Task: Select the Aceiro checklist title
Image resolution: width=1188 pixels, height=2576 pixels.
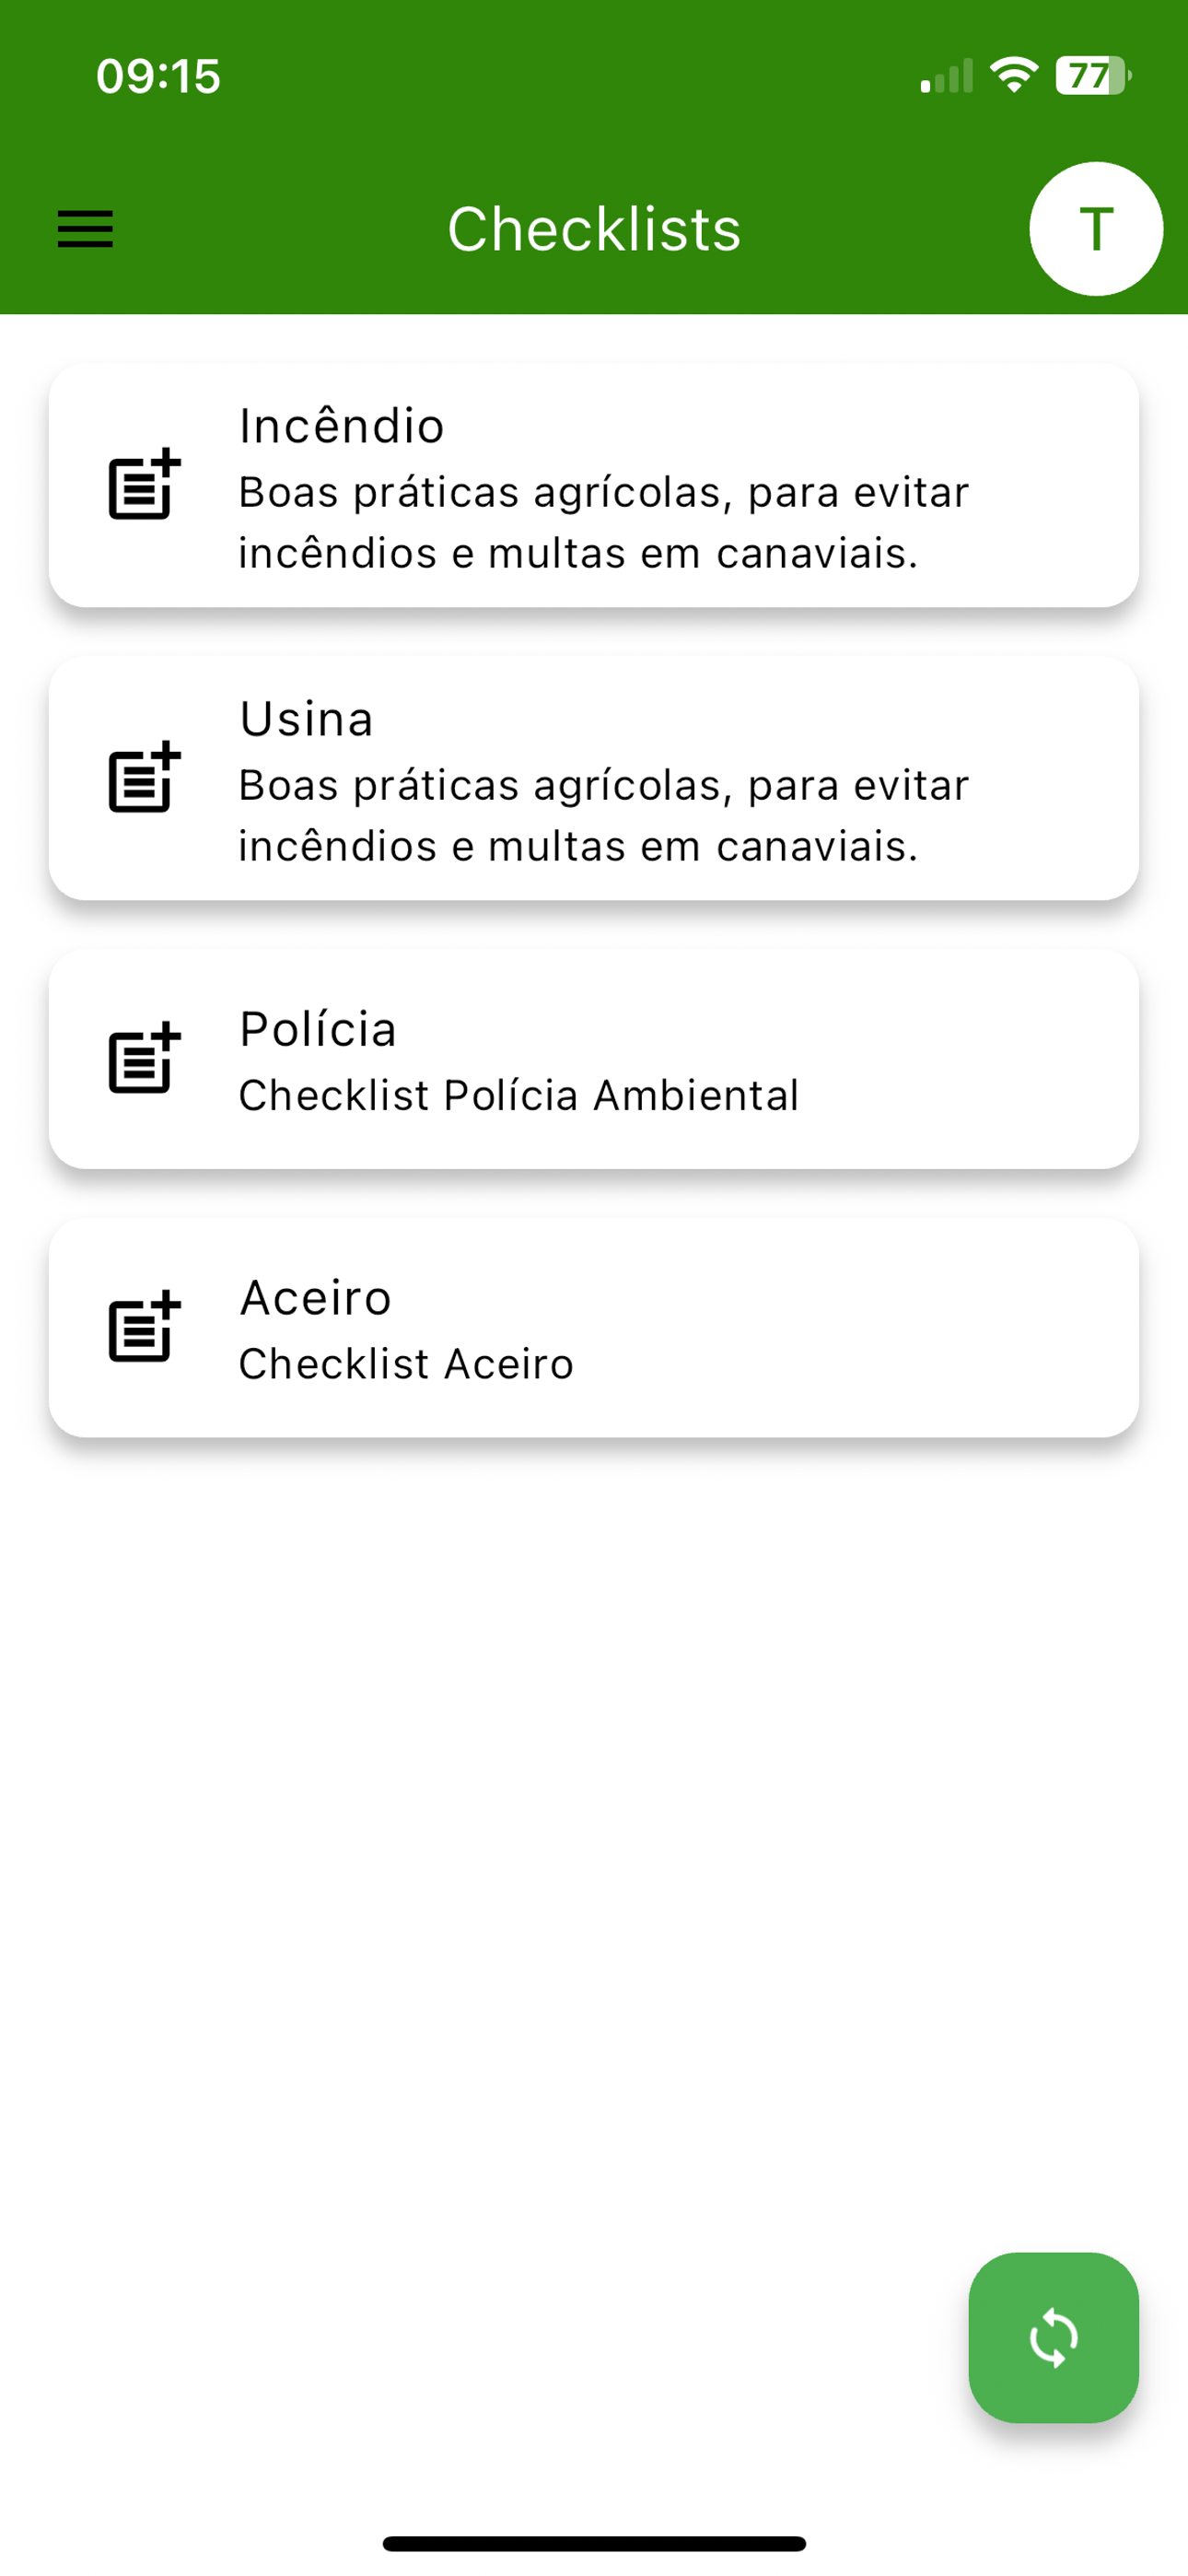Action: click(316, 1298)
